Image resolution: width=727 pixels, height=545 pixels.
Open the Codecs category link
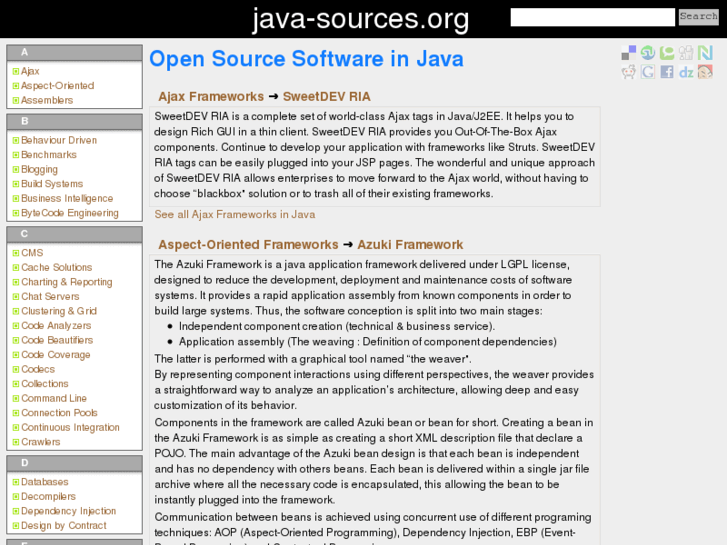38,369
